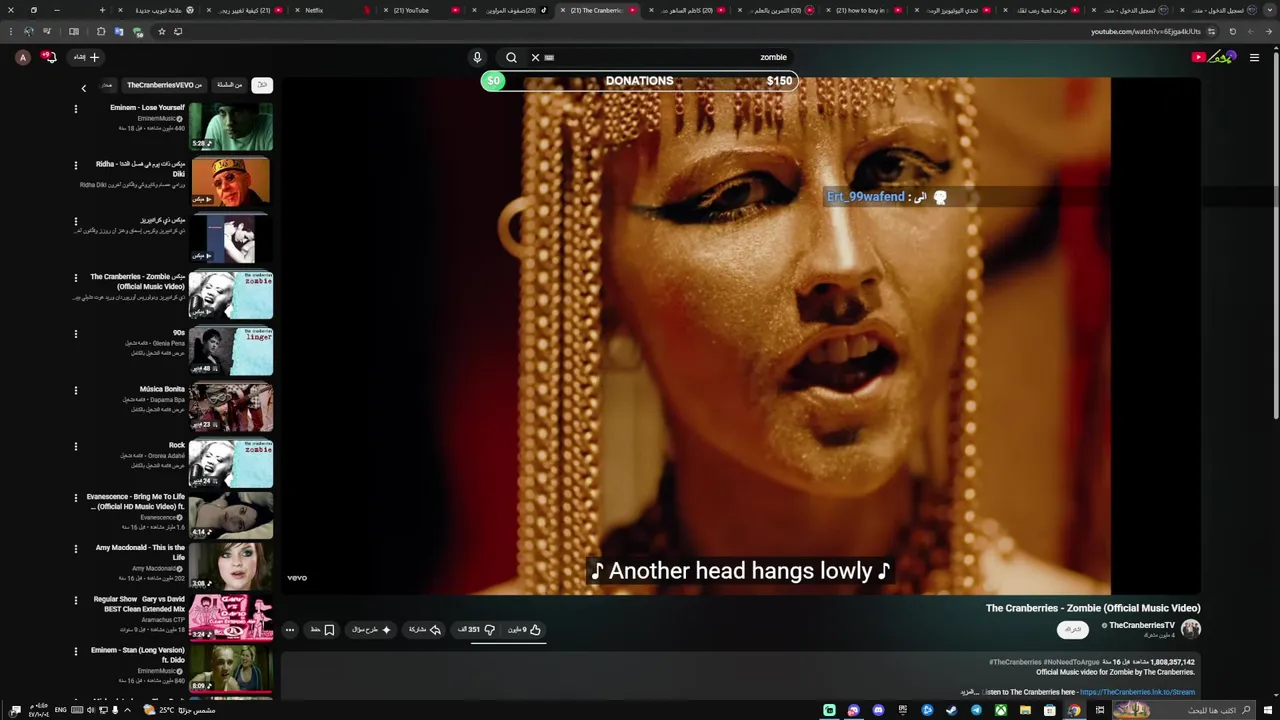1280x720 pixels.
Task: Open Telegram from the taskbar
Action: click(x=976, y=710)
